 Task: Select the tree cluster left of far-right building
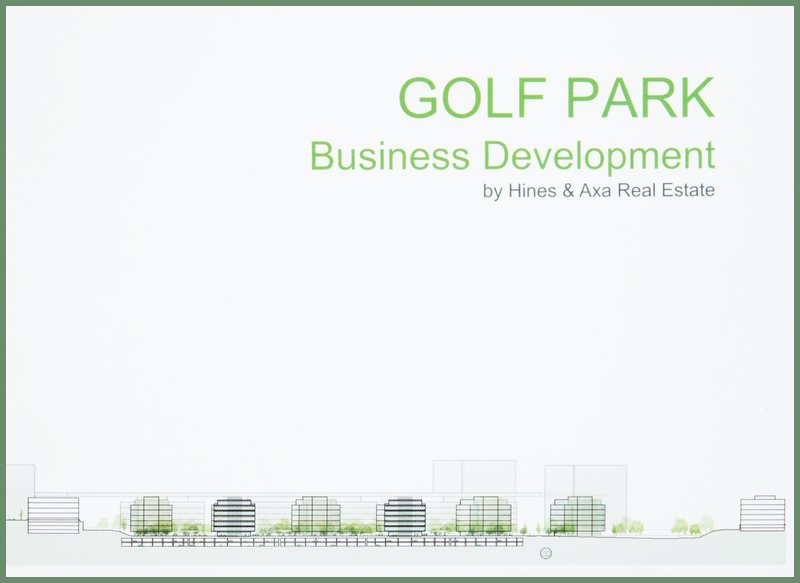[x=687, y=525]
